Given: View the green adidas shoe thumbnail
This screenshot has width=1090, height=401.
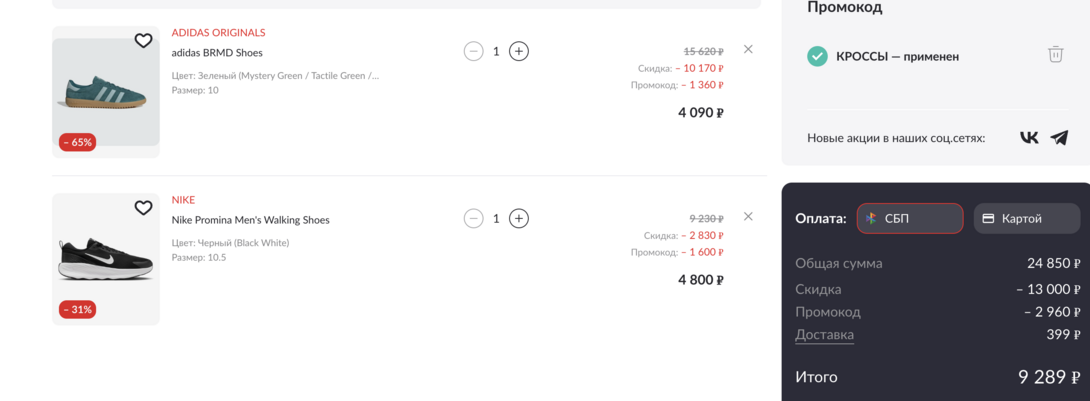Looking at the screenshot, I should pos(106,92).
